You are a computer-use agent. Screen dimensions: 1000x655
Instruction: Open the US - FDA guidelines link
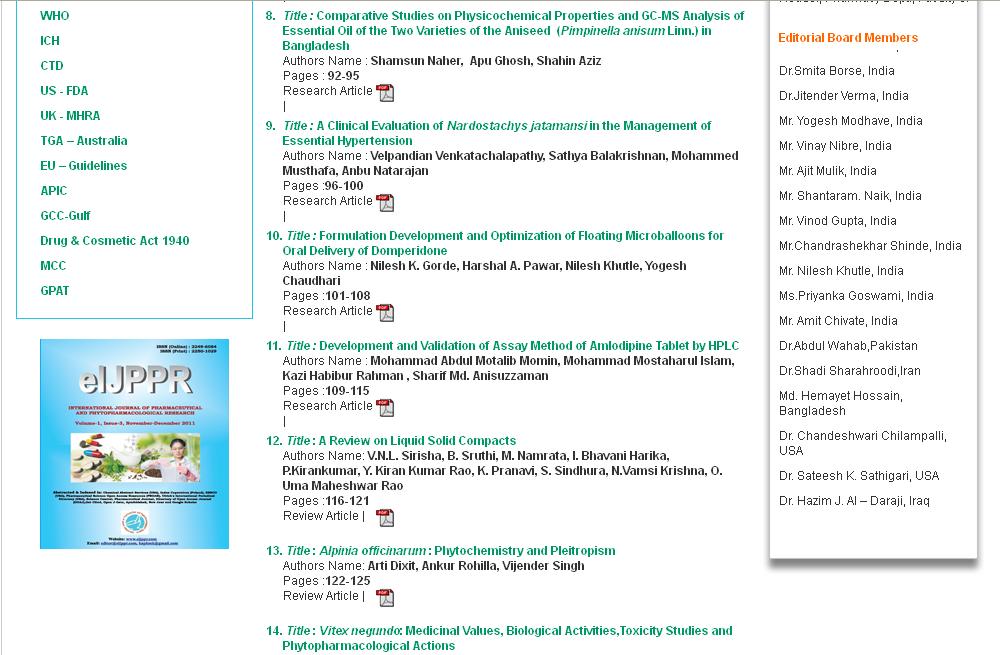pyautogui.click(x=64, y=91)
